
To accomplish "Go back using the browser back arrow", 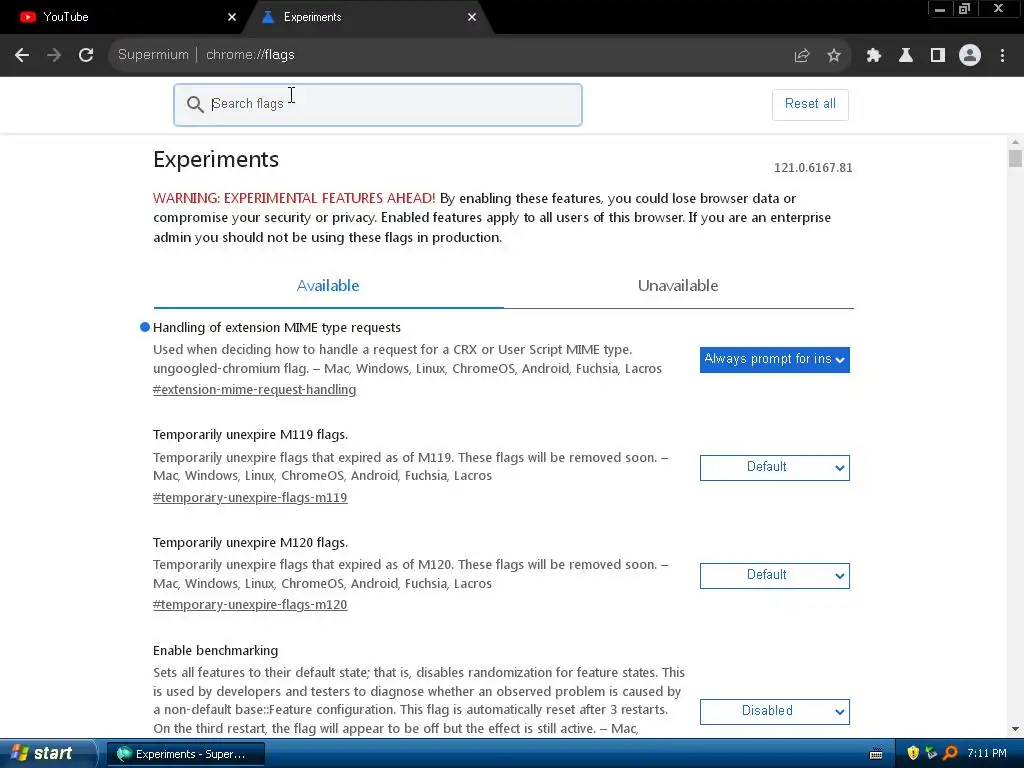I will click(22, 55).
